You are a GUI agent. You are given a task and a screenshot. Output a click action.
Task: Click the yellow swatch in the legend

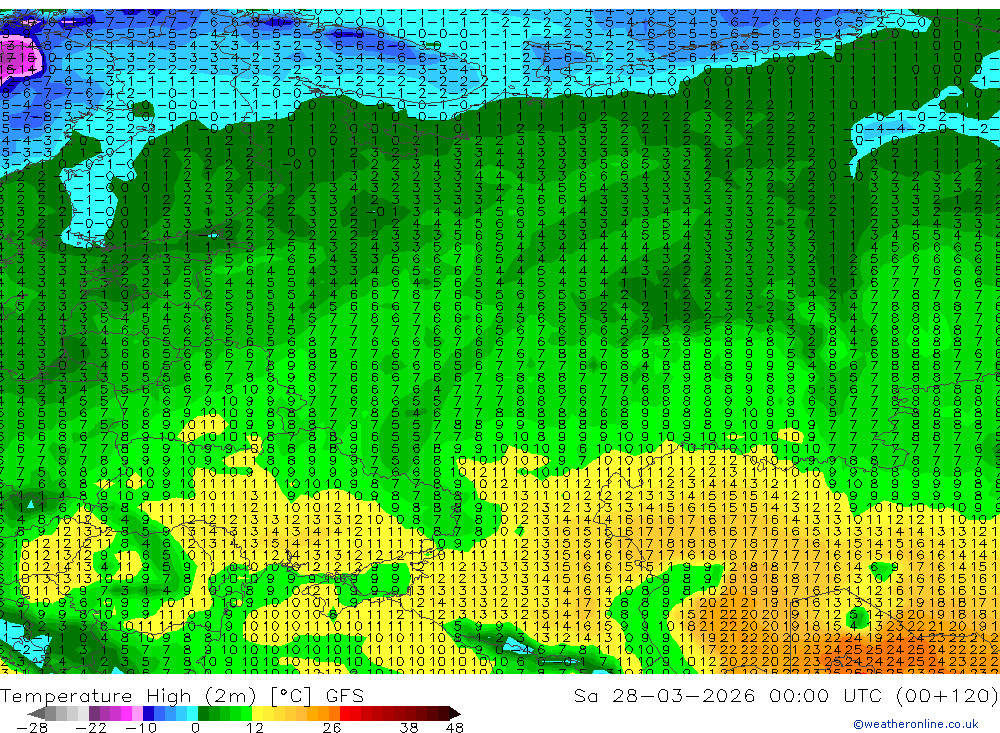[x=258, y=713]
